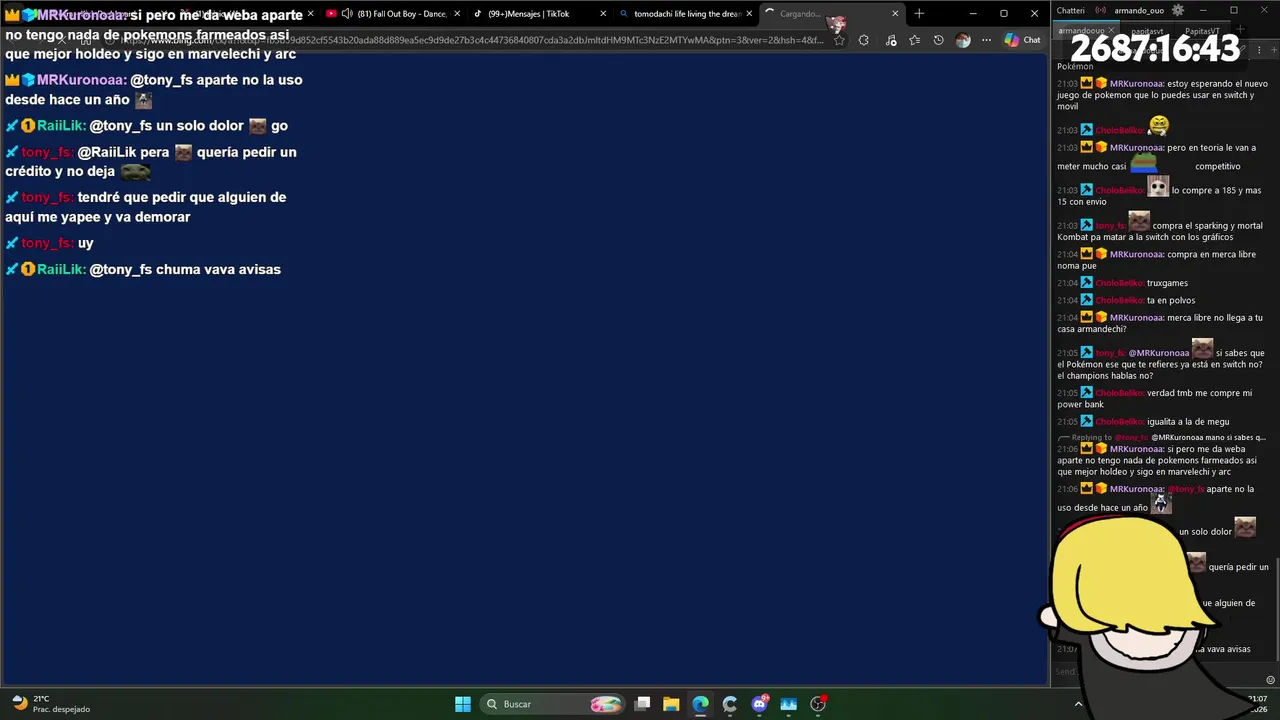Add a new Chatterino tab
This screenshot has width=1280, height=720.
coord(1242,31)
